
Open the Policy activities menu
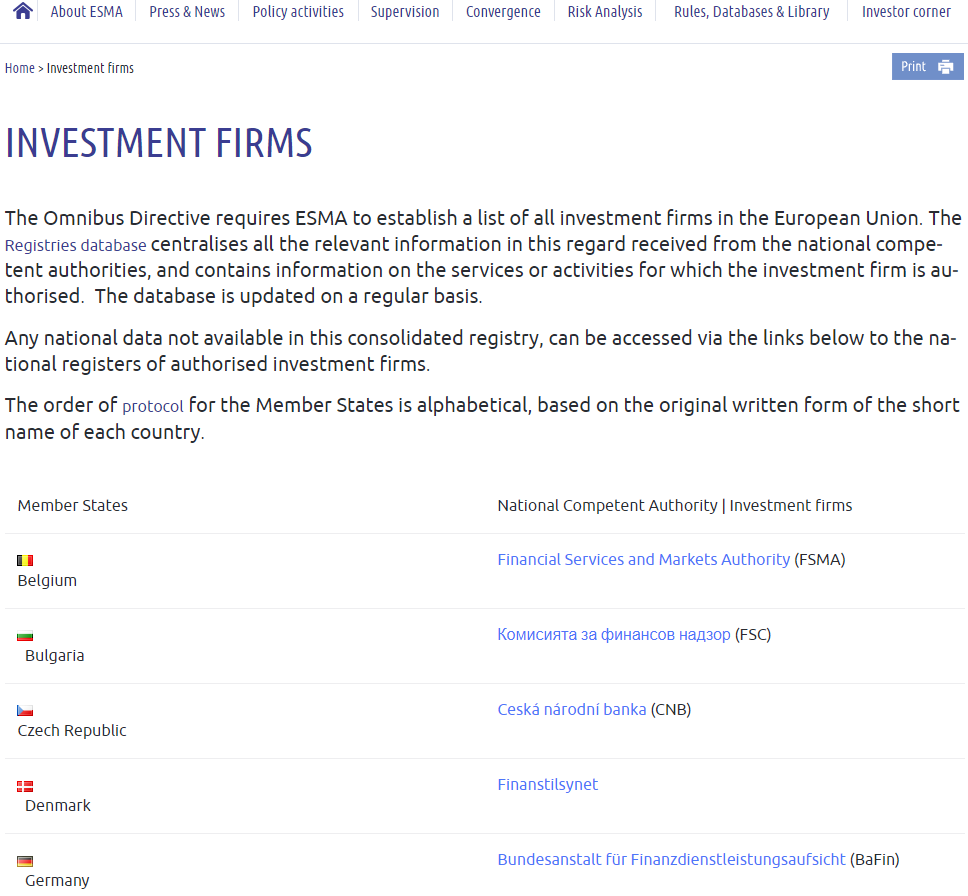click(298, 12)
